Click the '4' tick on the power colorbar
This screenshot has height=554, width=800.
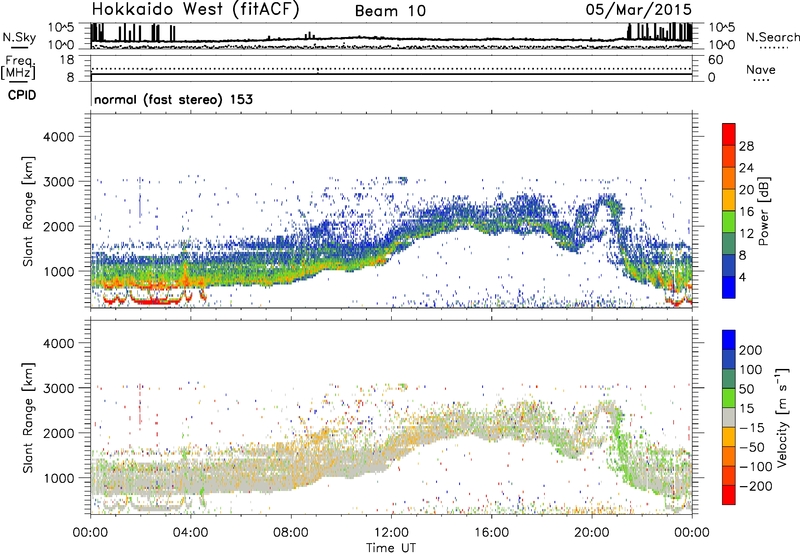pyautogui.click(x=742, y=277)
